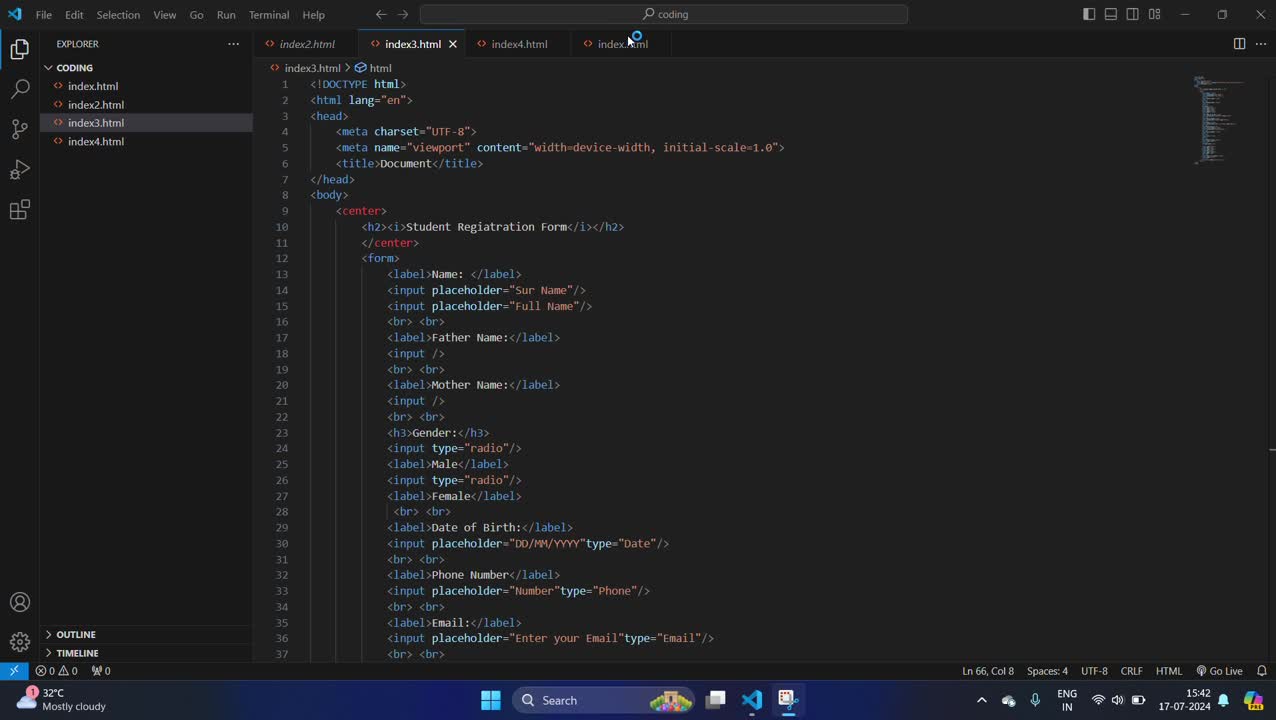Collapse the CODING folder section
This screenshot has height=720, width=1276.
(x=74, y=68)
